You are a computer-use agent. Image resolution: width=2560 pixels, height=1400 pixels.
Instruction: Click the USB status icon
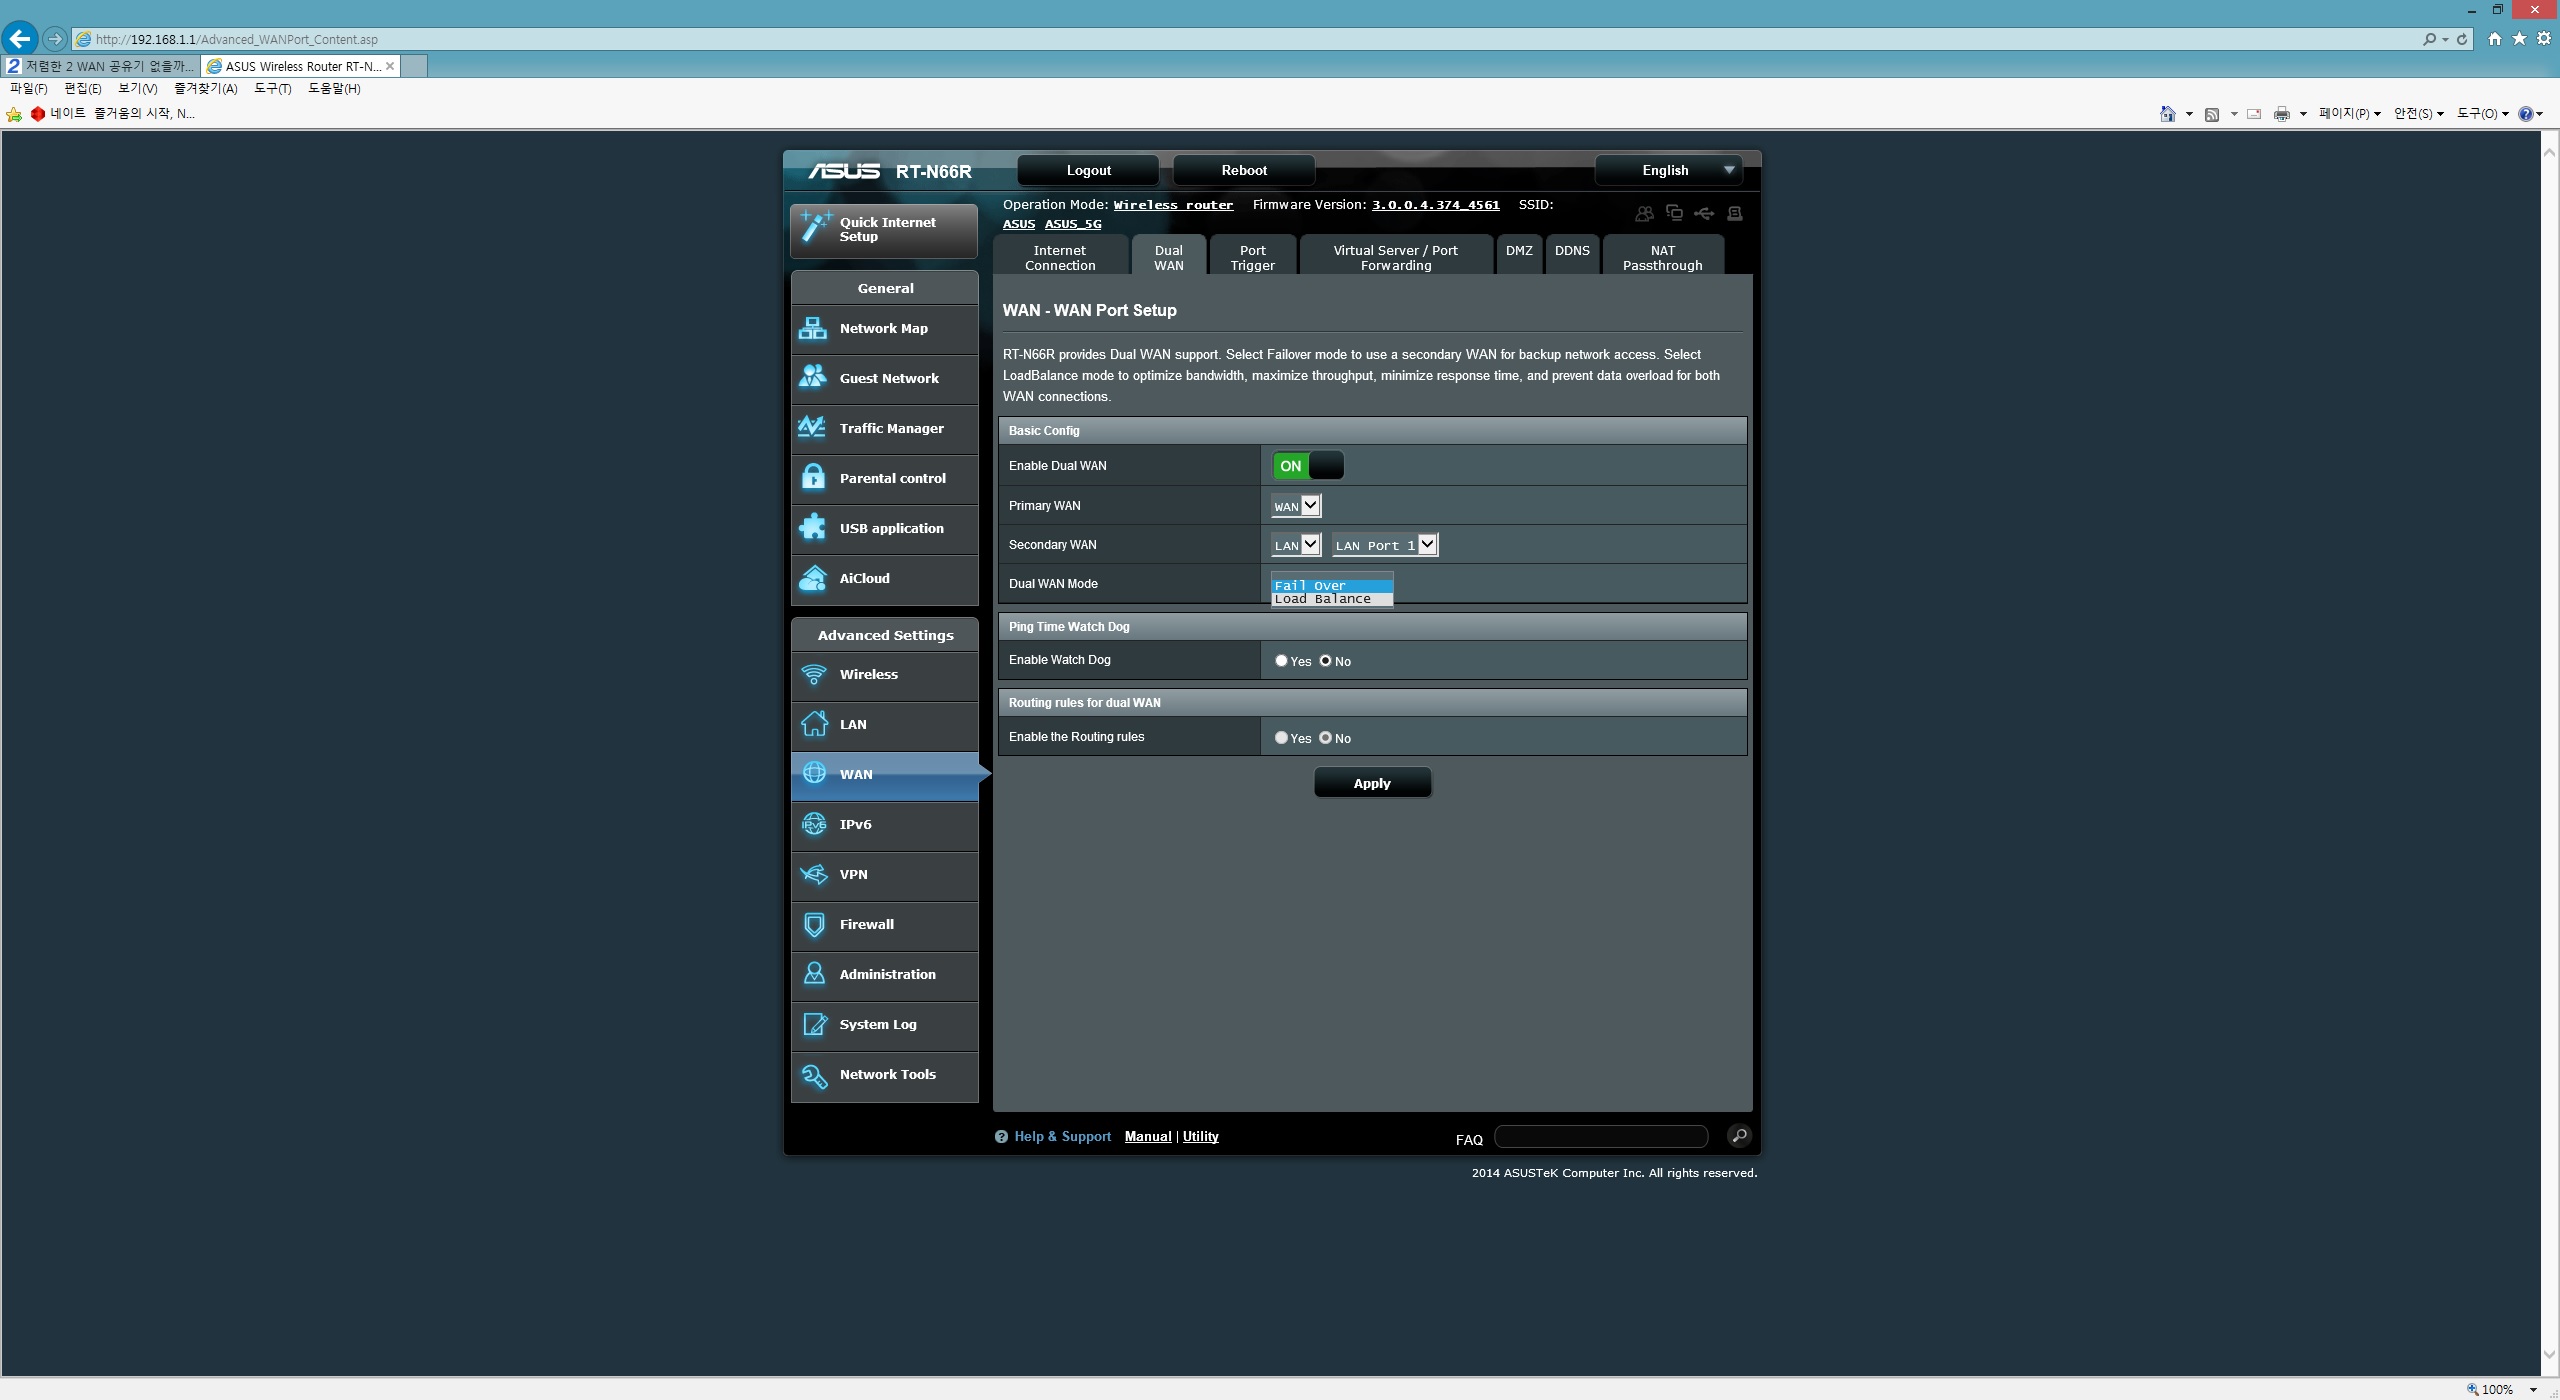(x=1704, y=213)
